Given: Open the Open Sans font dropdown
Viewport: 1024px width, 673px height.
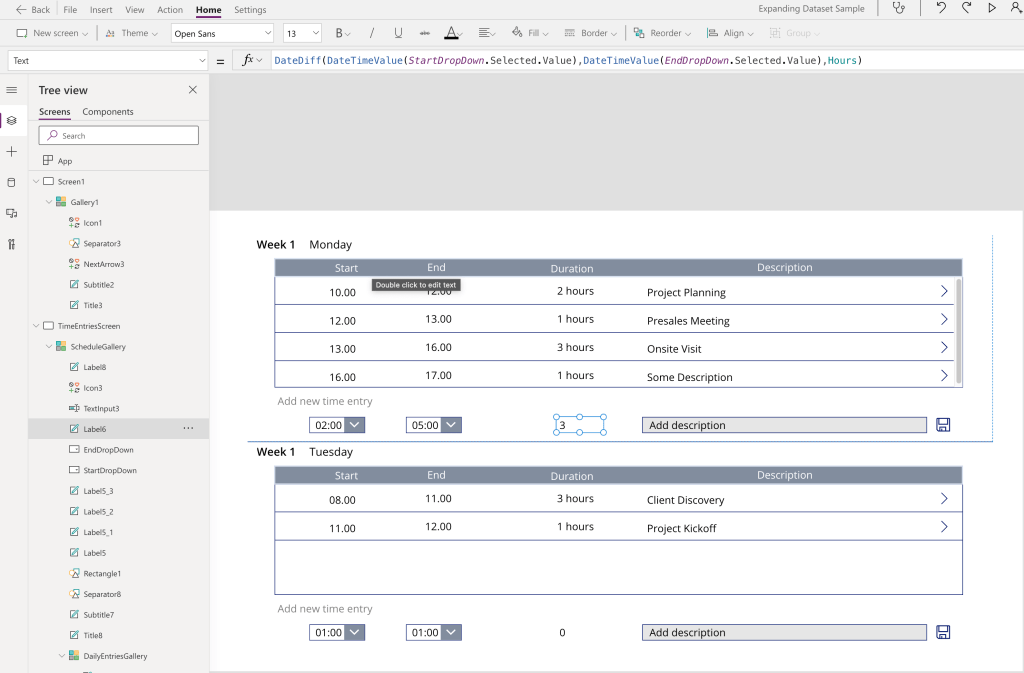Looking at the screenshot, I should pos(222,33).
